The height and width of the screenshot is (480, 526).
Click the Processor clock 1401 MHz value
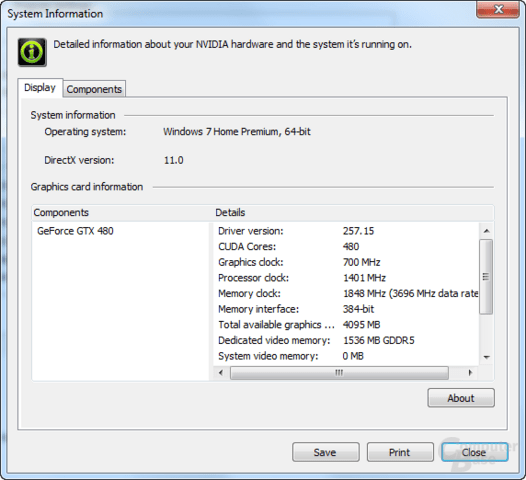364,278
